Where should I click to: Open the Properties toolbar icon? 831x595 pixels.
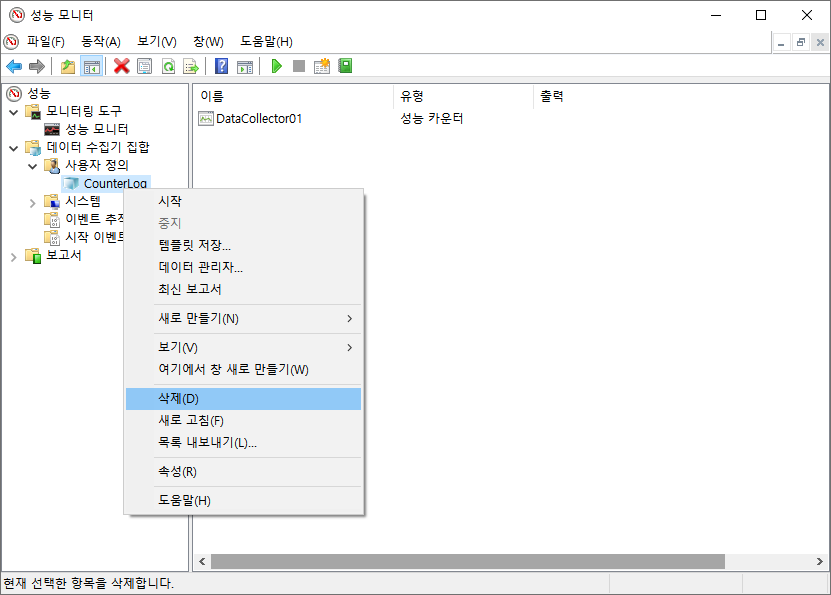tap(144, 66)
